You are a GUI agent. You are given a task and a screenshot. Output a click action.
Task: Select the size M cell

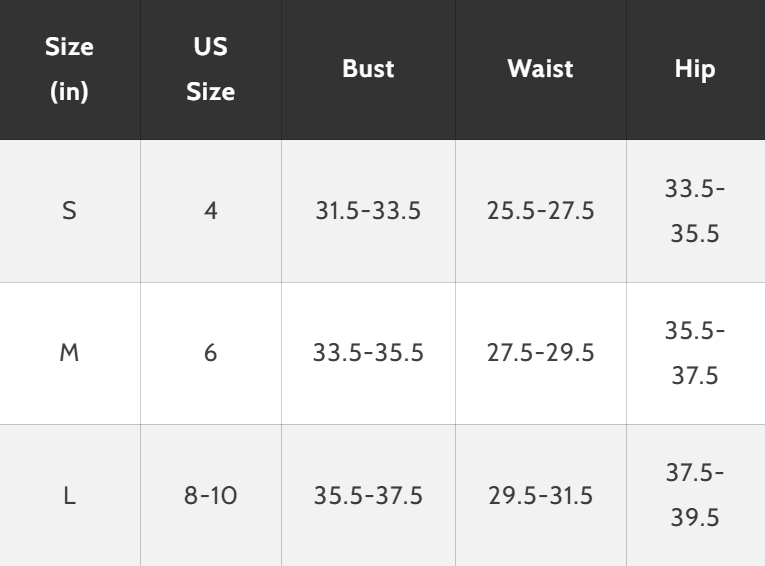[69, 353]
